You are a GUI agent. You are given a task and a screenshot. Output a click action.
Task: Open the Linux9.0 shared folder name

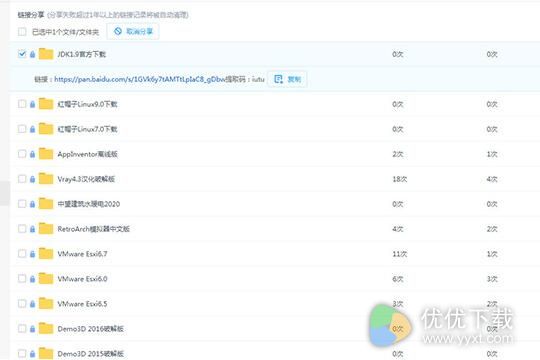click(87, 104)
